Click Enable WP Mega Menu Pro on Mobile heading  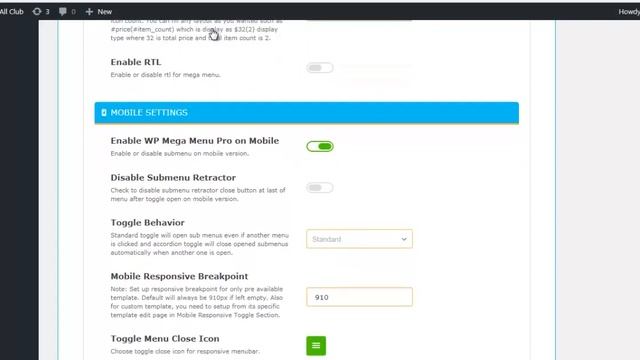[195, 141]
